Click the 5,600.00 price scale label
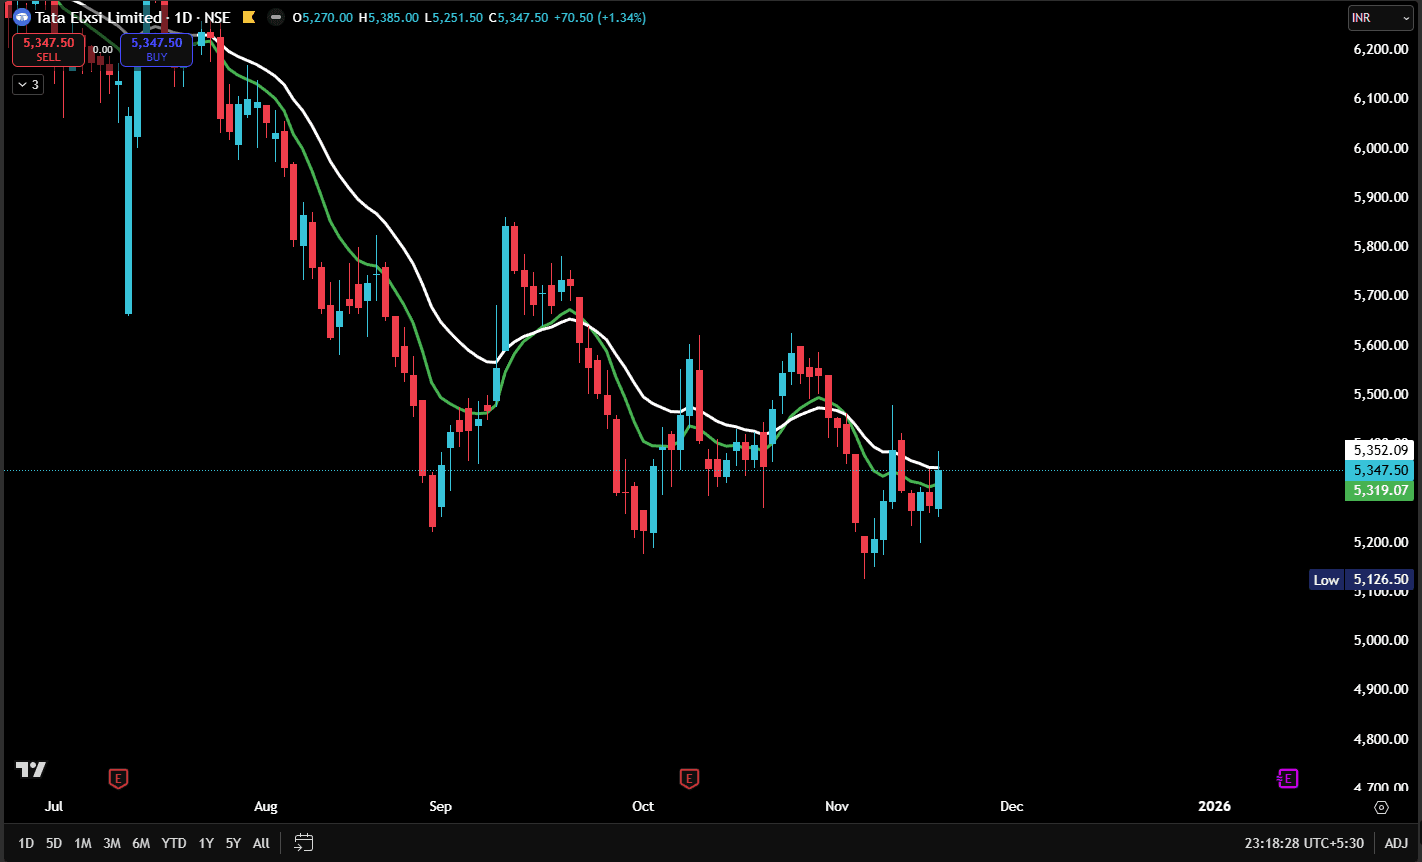Image resolution: width=1422 pixels, height=862 pixels. (1380, 345)
